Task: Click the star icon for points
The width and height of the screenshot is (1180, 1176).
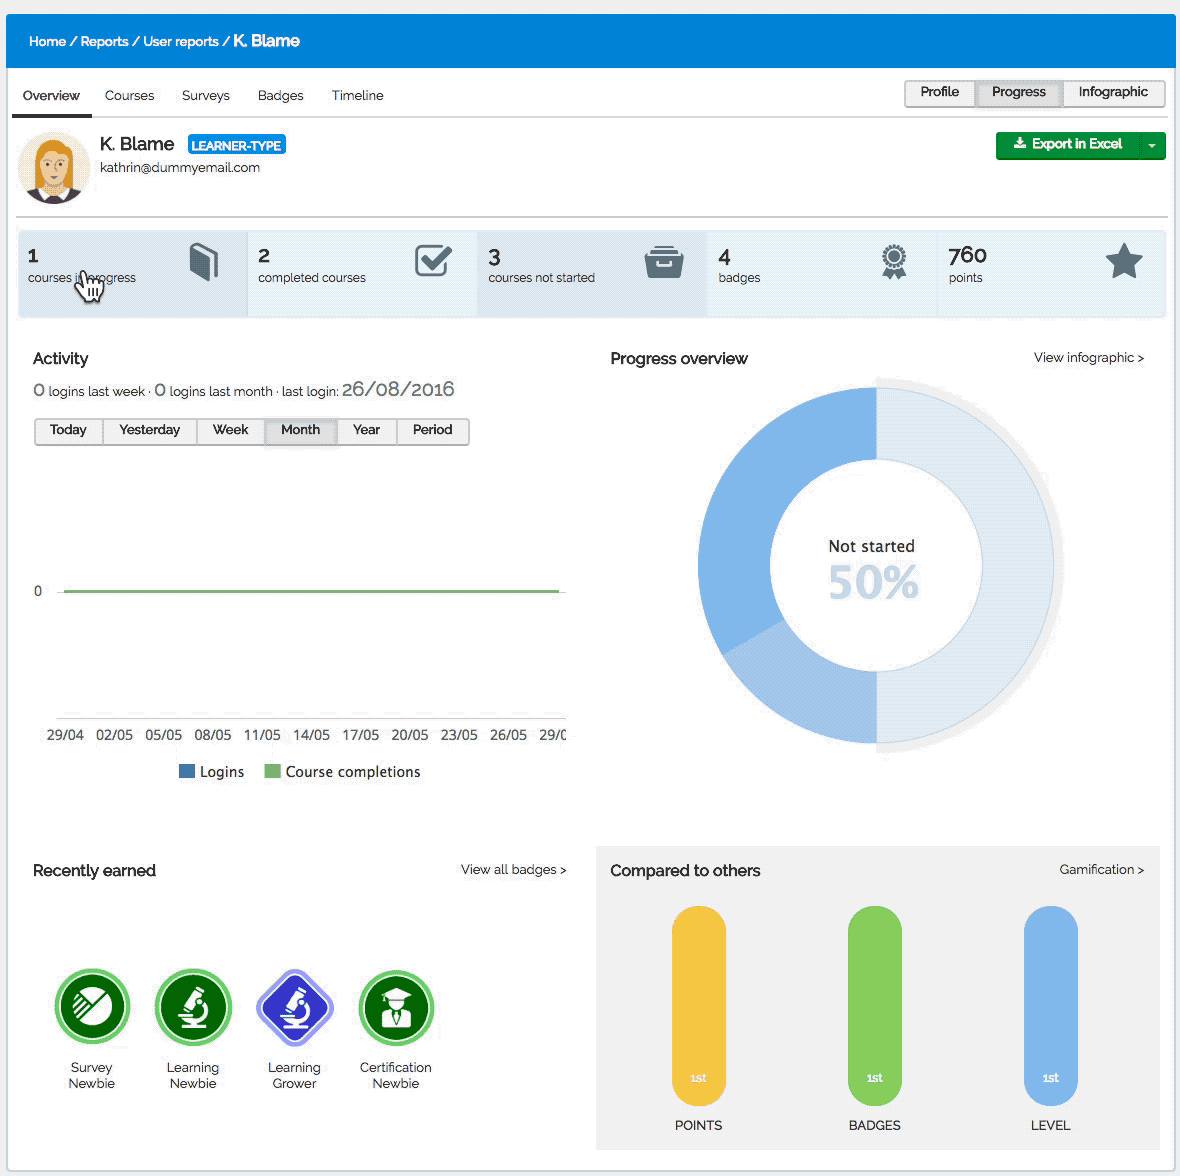Action: coord(1124,261)
